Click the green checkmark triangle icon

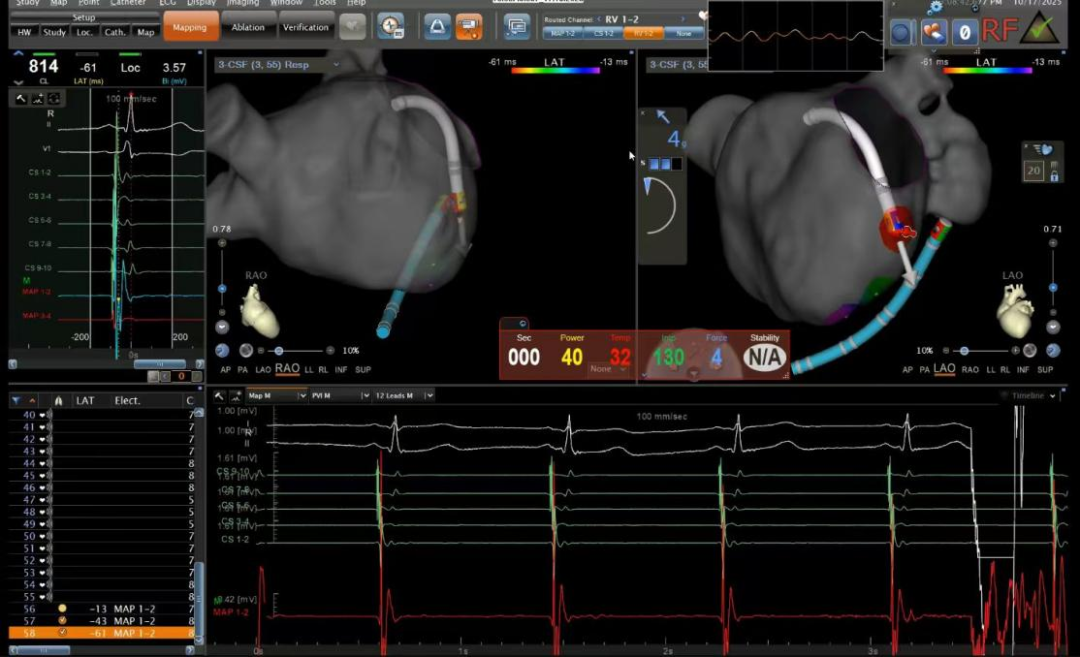pyautogui.click(x=1040, y=28)
